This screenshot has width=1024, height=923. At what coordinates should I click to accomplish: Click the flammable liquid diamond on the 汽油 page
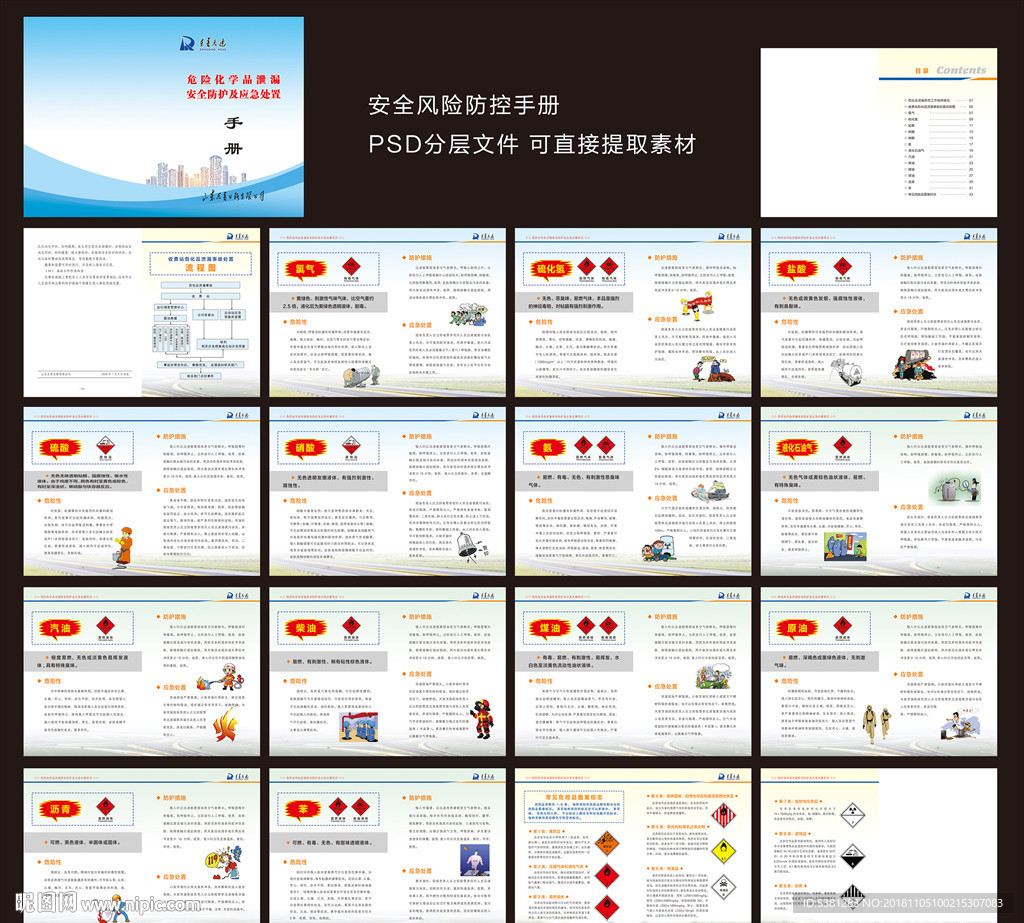click(104, 625)
